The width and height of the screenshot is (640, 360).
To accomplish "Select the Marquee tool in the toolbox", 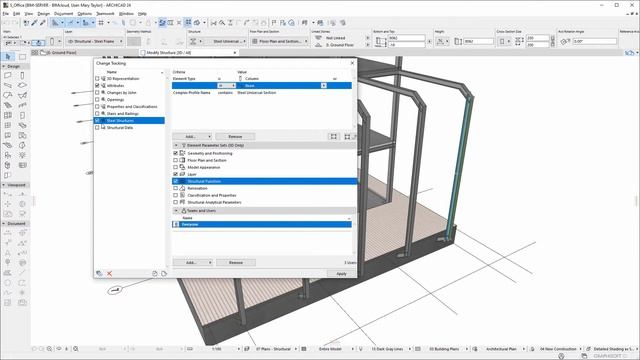I will click(22, 57).
